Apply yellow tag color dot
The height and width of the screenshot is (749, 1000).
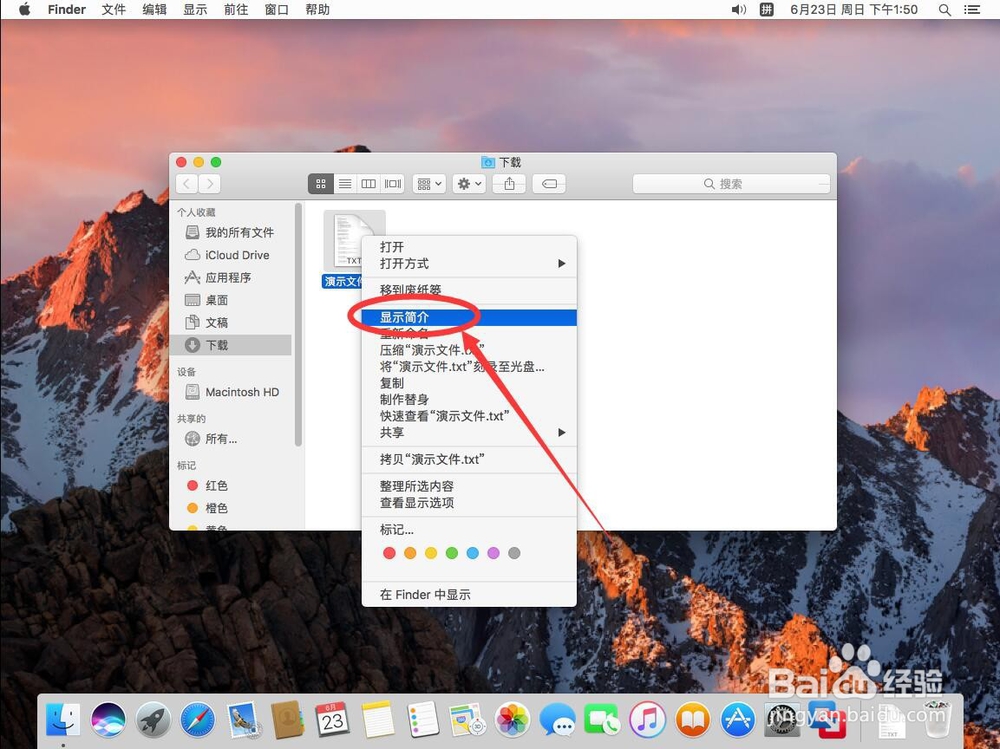[x=431, y=553]
